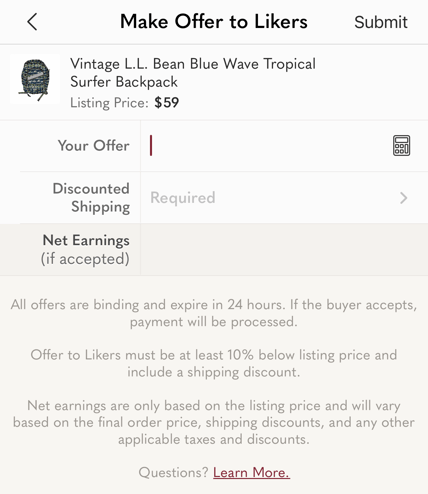Image resolution: width=428 pixels, height=494 pixels.
Task: Tap the back arrow icon
Action: point(32,22)
